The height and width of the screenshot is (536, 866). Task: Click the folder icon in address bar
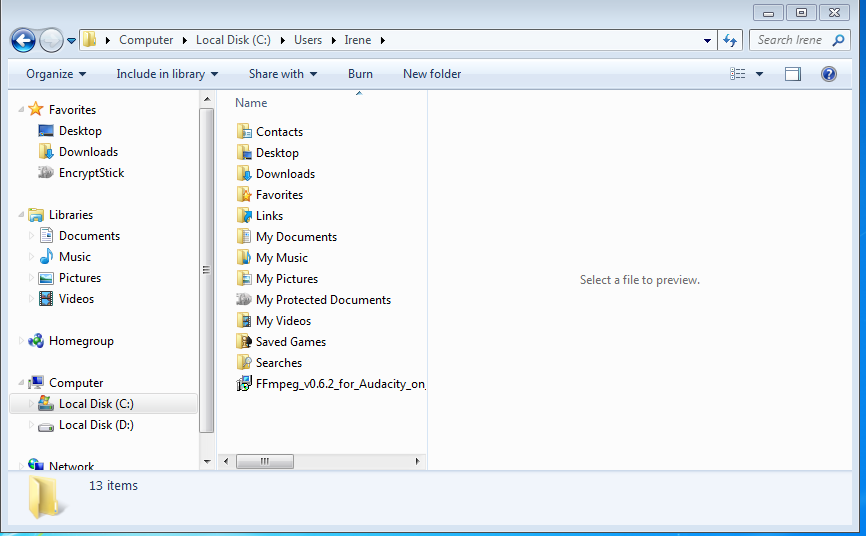[89, 40]
